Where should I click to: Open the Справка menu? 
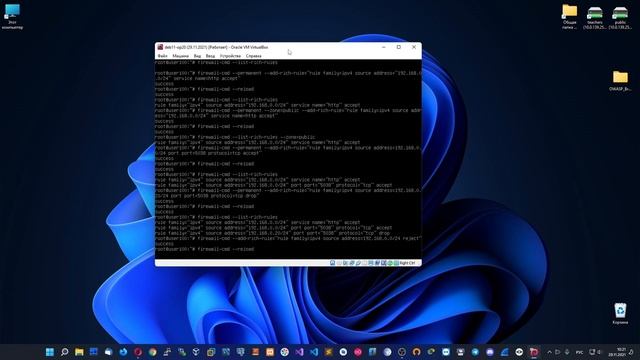[253, 56]
